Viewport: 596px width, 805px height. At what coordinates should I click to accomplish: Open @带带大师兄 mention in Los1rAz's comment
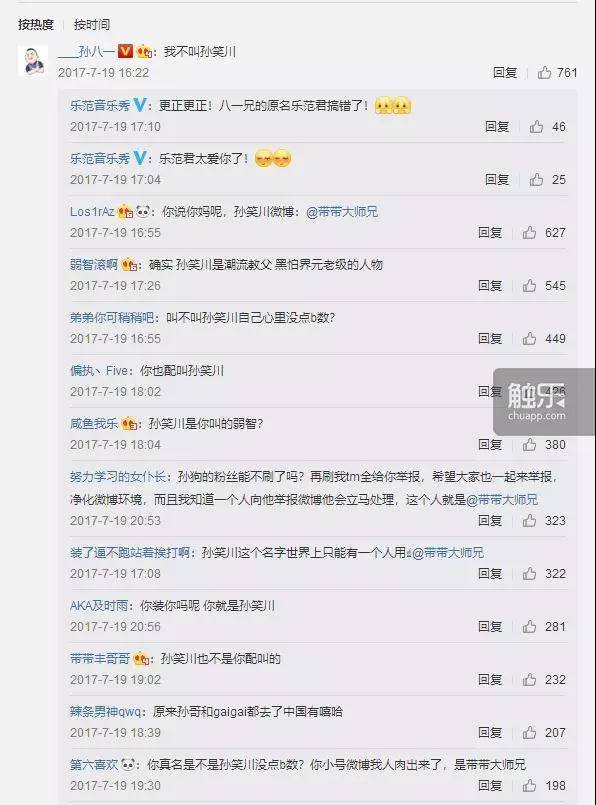342,212
